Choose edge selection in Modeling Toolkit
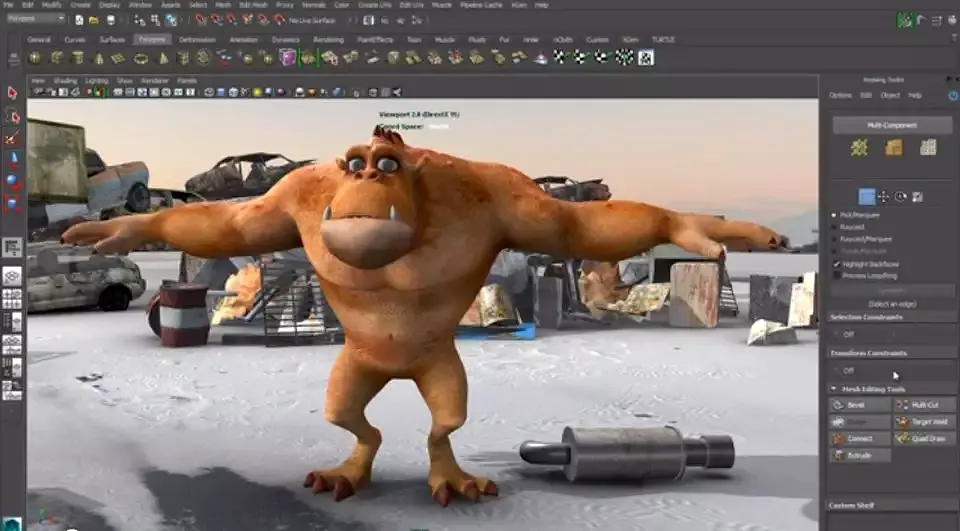The height and width of the screenshot is (531, 960). pyautogui.click(x=893, y=148)
